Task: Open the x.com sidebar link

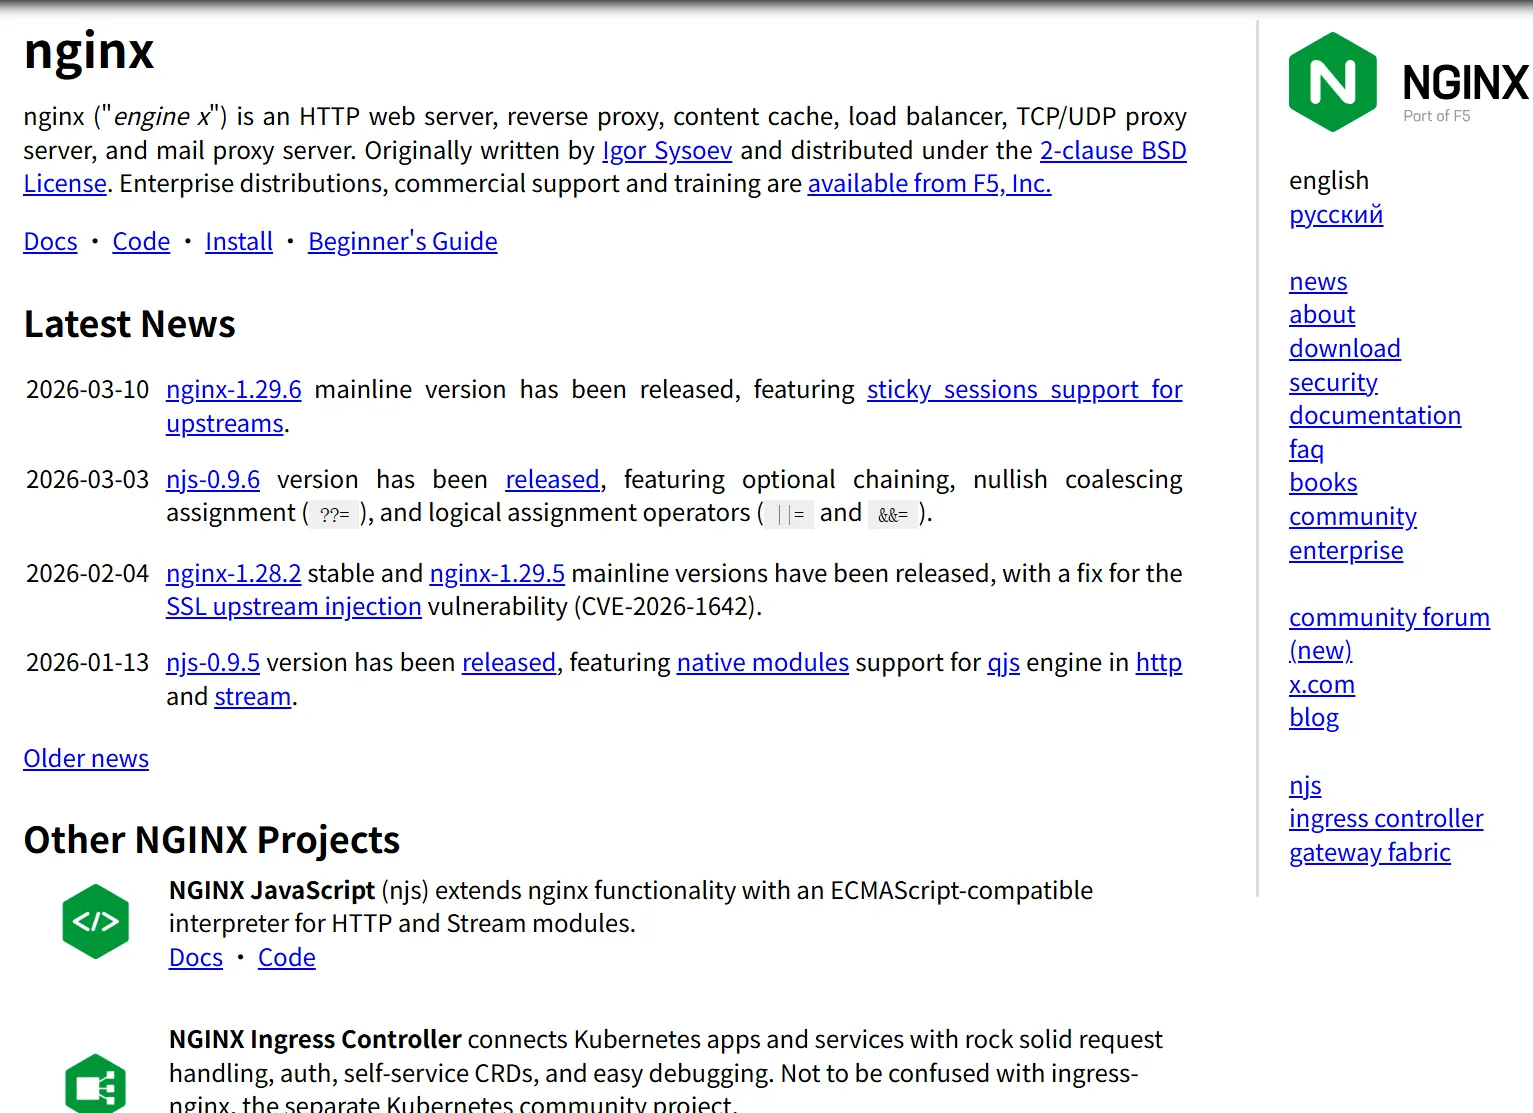Action: (1321, 685)
